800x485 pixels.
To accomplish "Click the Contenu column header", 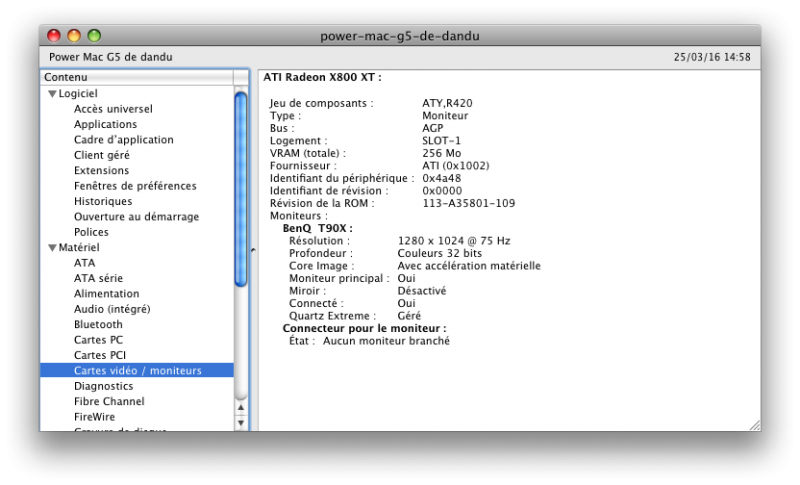I will 137,77.
